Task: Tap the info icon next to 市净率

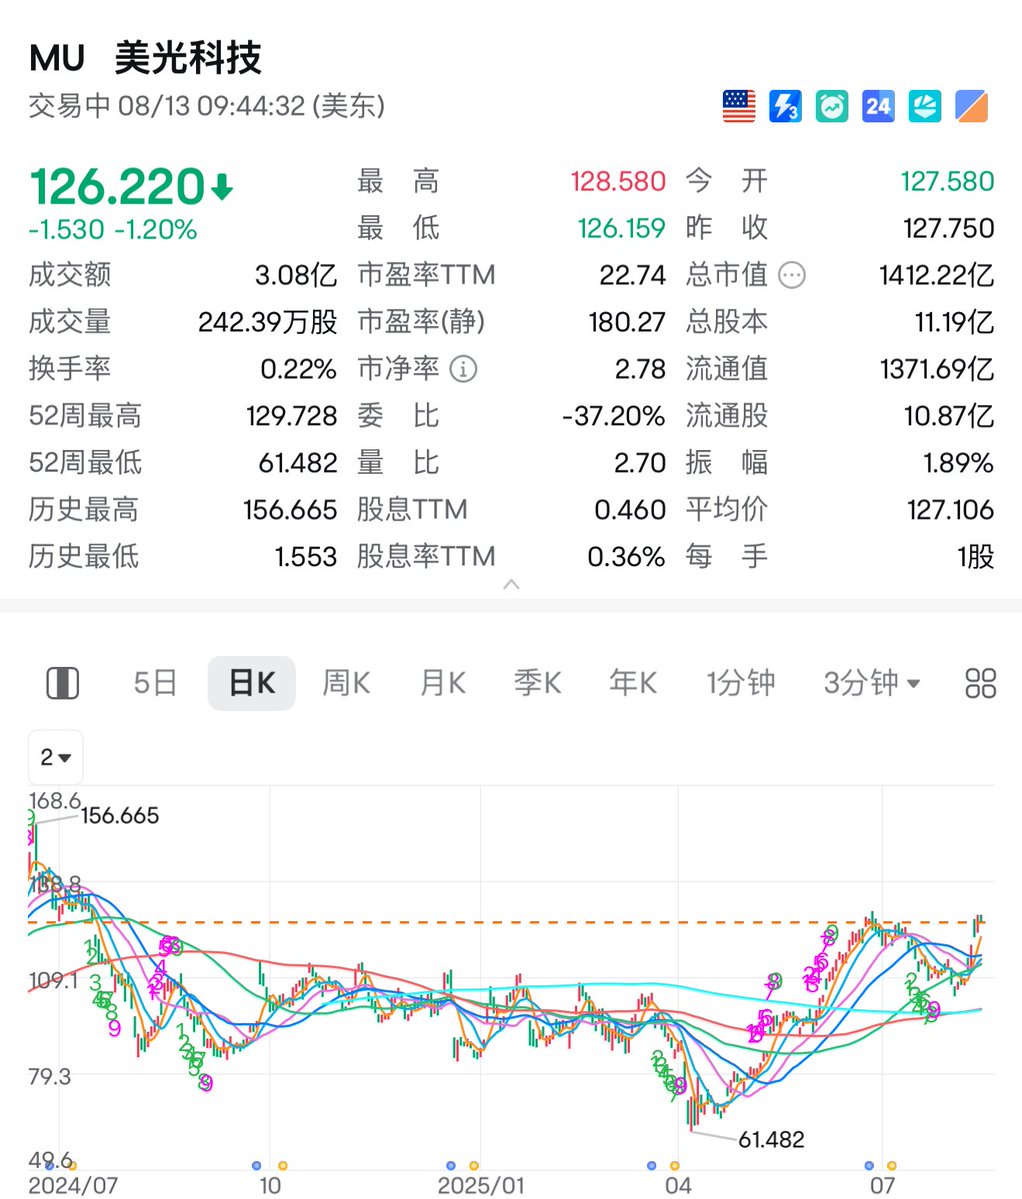Action: point(463,369)
